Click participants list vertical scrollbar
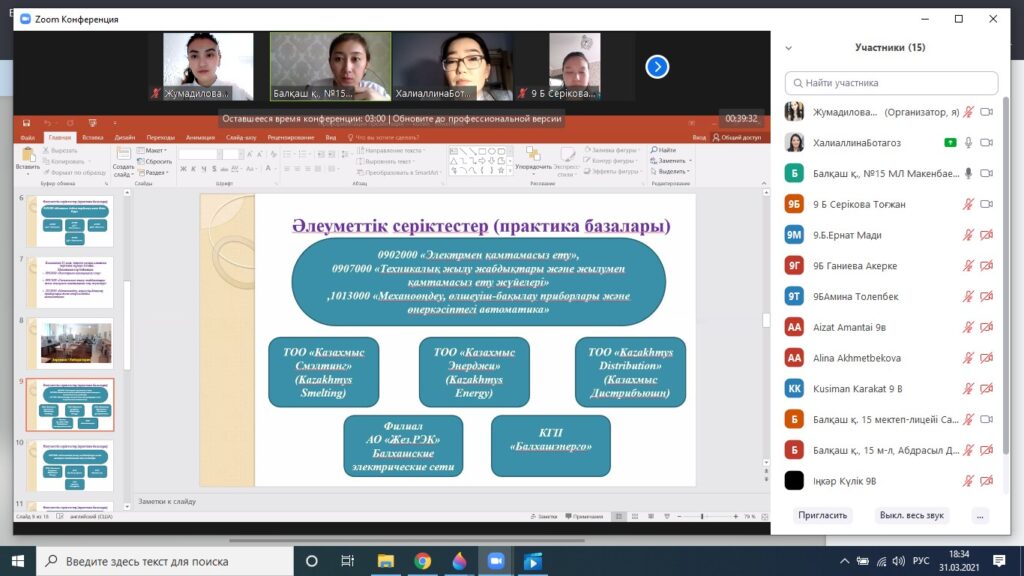The height and width of the screenshot is (576, 1024). pyautogui.click(x=1006, y=274)
